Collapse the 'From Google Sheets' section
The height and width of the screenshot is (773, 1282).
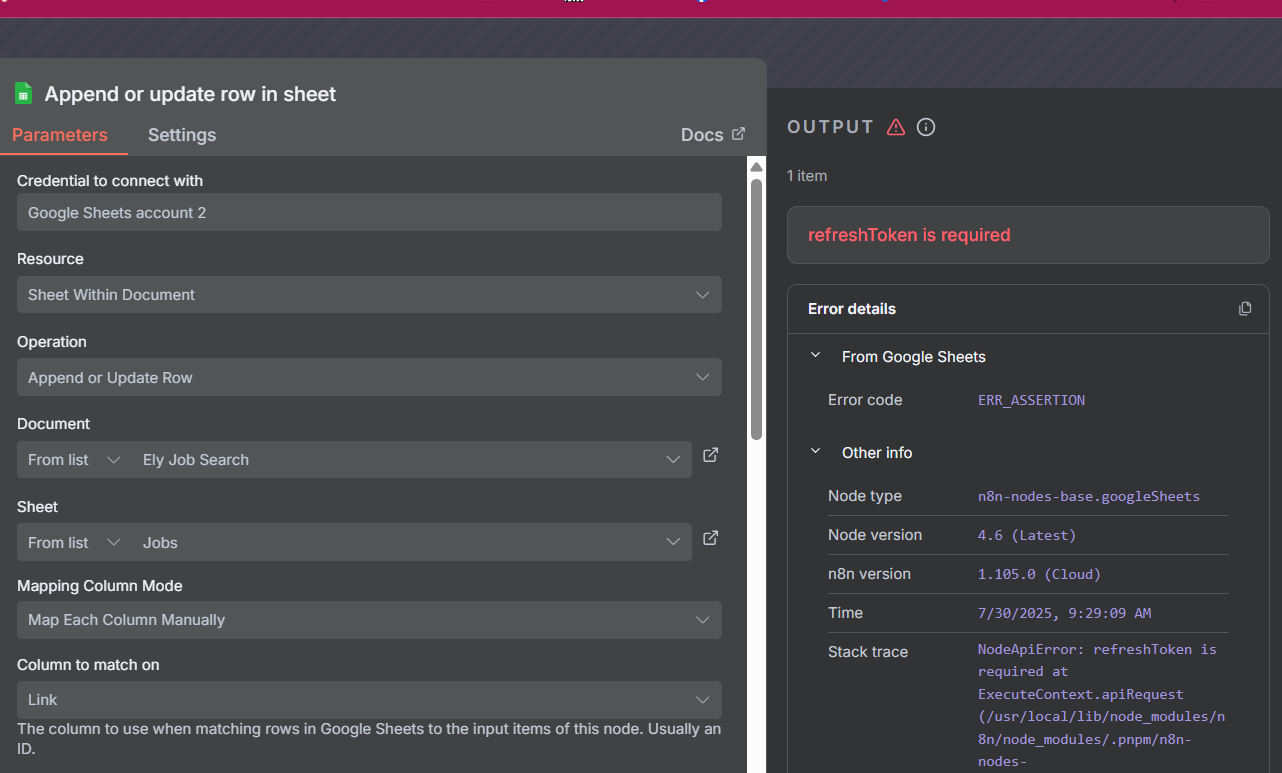(x=816, y=356)
